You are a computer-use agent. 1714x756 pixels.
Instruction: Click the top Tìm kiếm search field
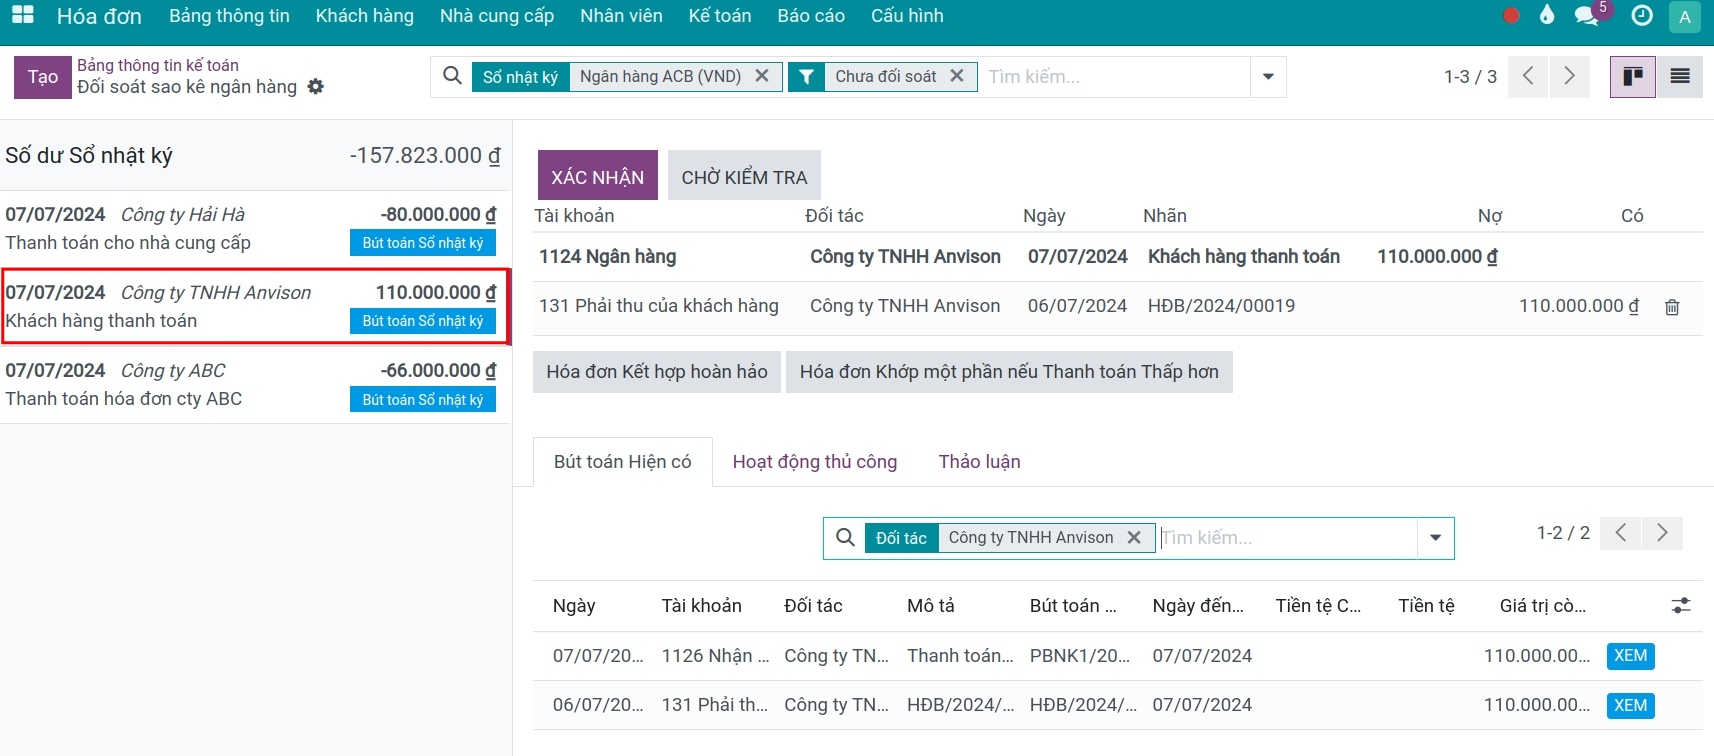(x=1115, y=77)
